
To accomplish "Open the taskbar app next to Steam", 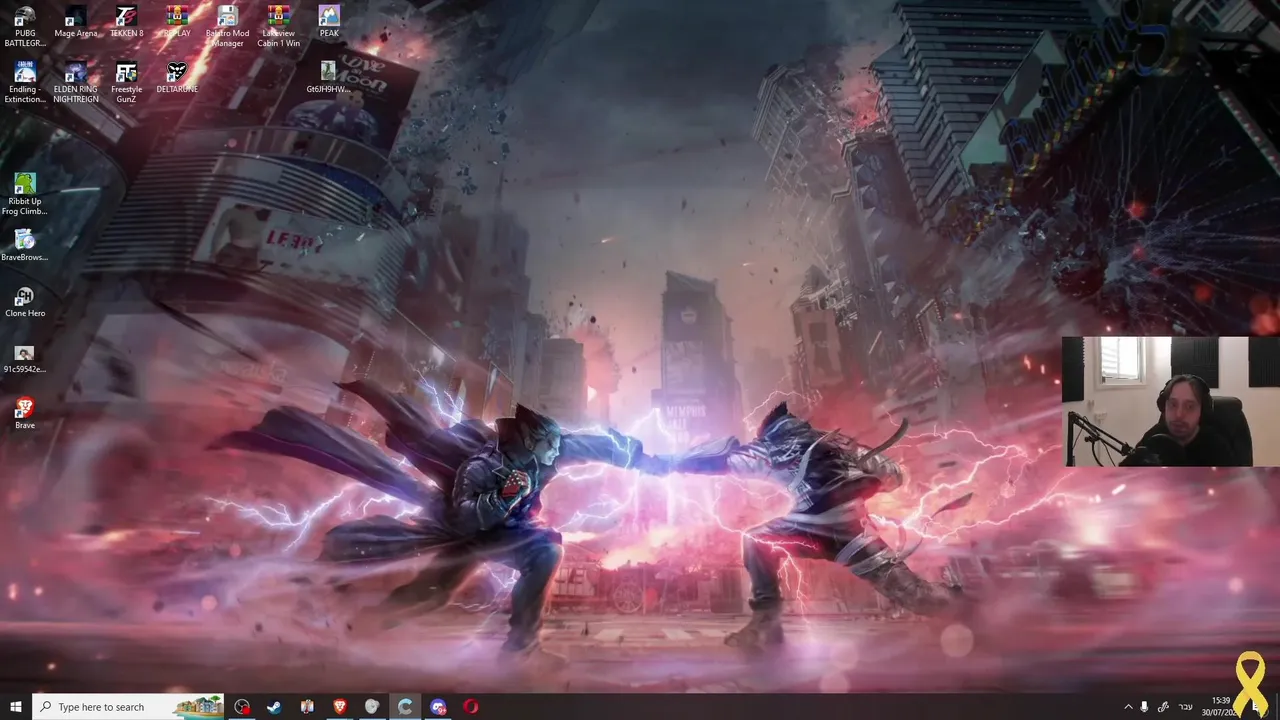I will [307, 706].
